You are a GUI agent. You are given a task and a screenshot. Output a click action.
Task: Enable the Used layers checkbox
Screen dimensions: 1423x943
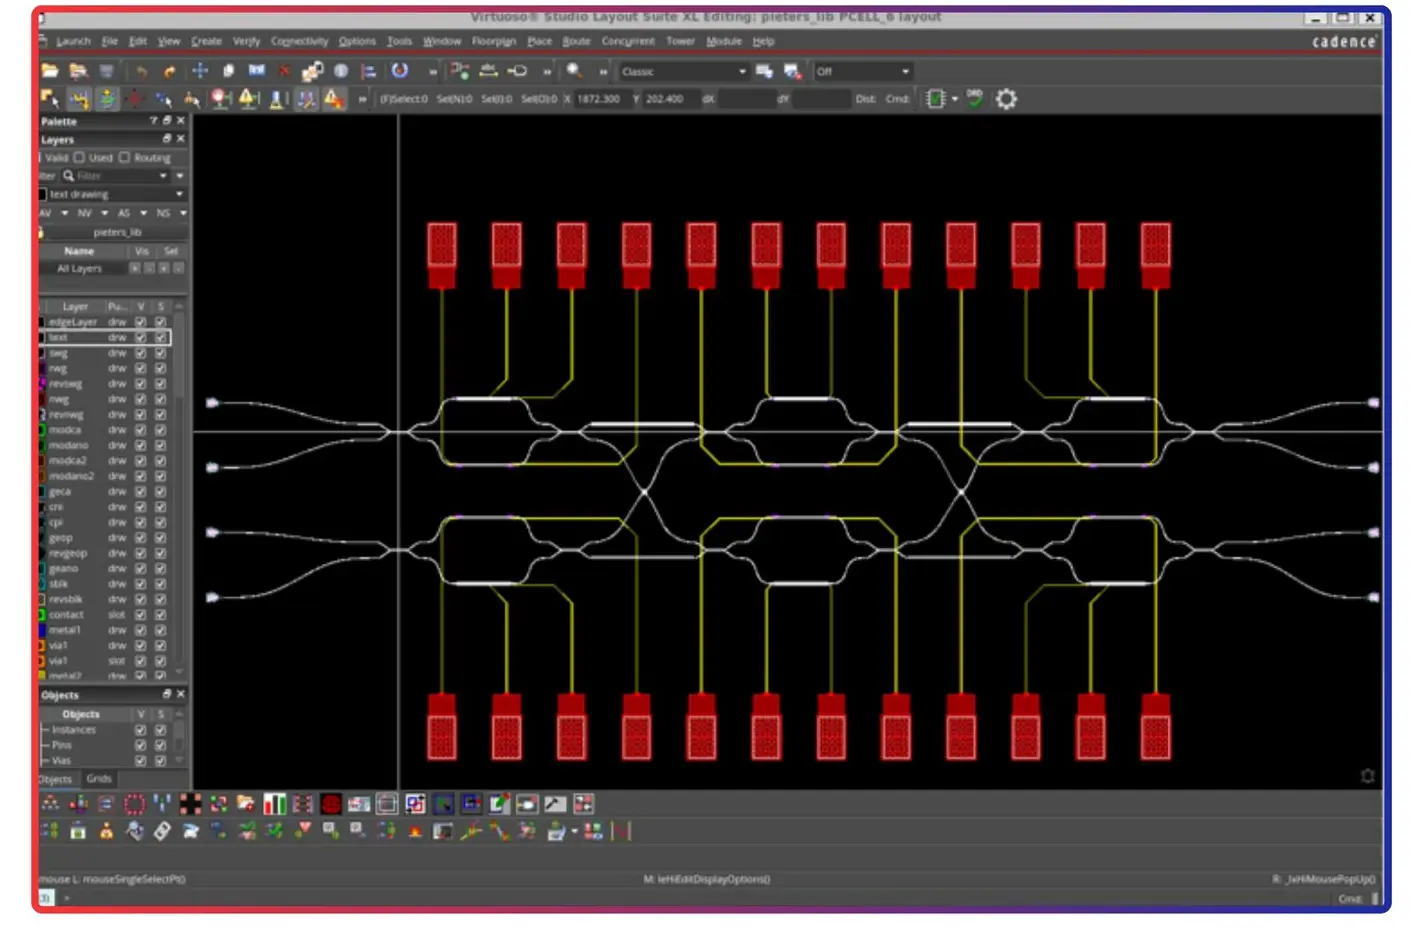click(x=79, y=158)
